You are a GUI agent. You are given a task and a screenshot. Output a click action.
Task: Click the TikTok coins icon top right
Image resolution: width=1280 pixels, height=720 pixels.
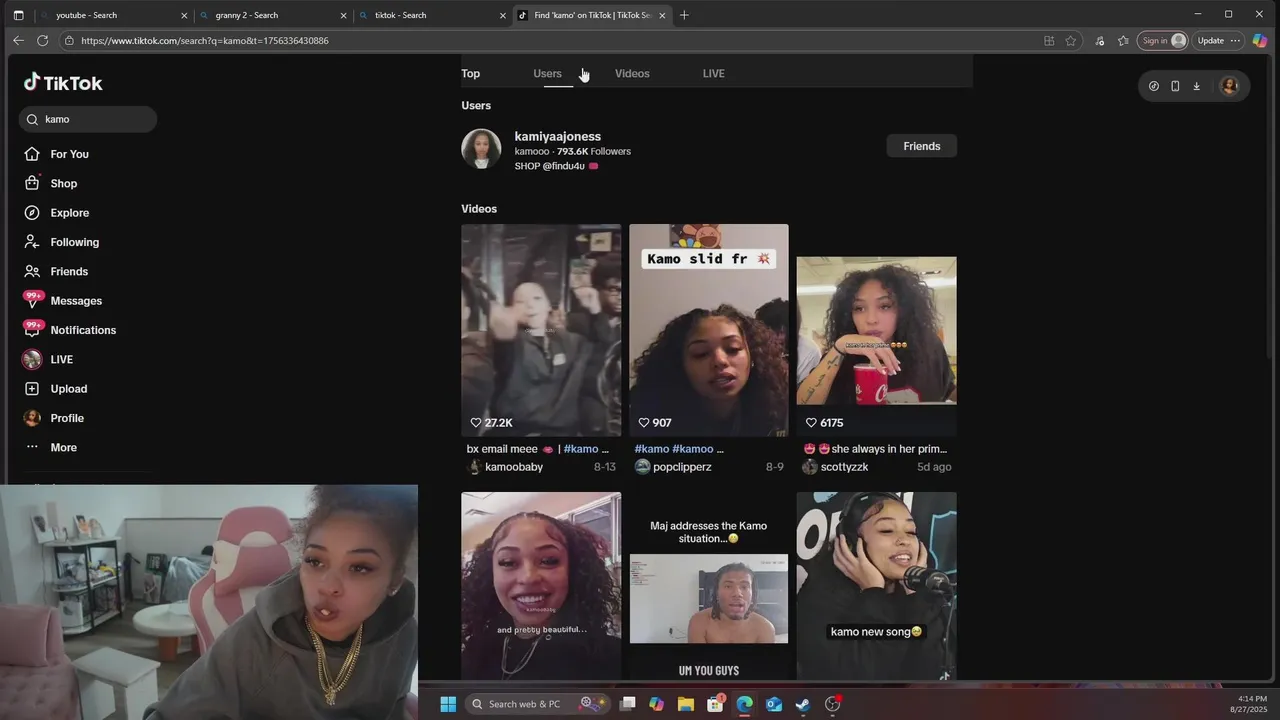(x=1154, y=86)
